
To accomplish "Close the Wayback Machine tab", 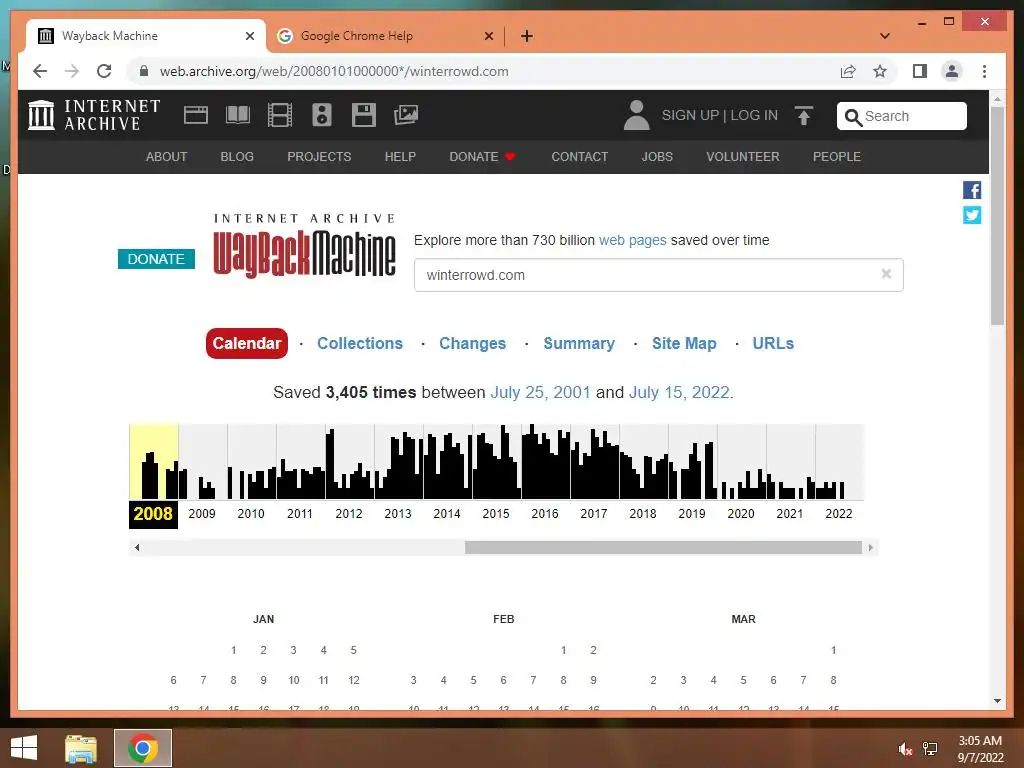I will (x=249, y=36).
